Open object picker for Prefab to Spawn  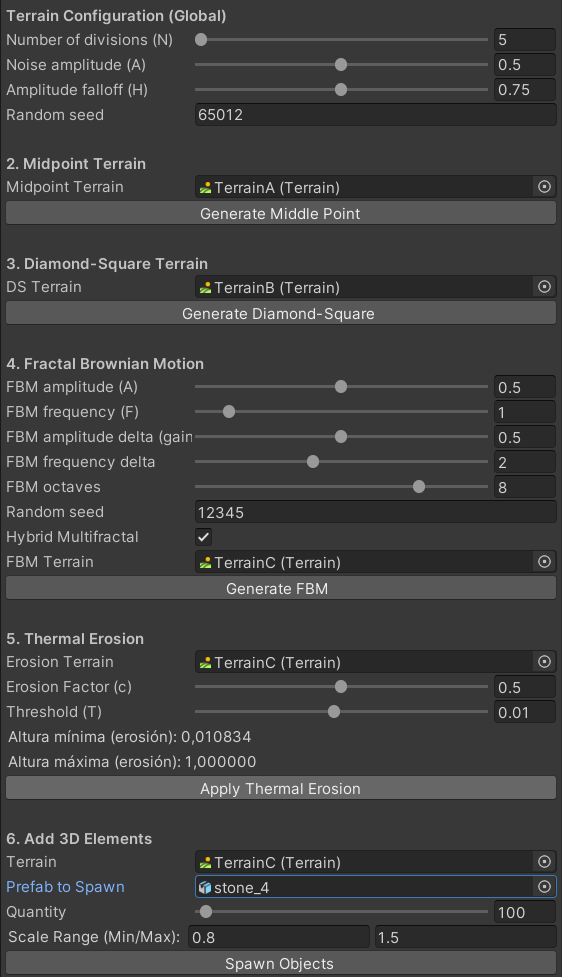click(x=544, y=887)
